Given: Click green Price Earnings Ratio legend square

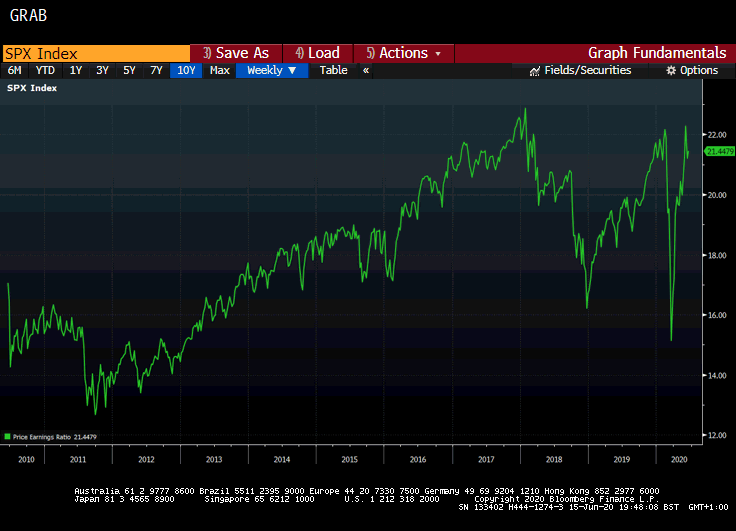Looking at the screenshot, I should (x=8, y=437).
